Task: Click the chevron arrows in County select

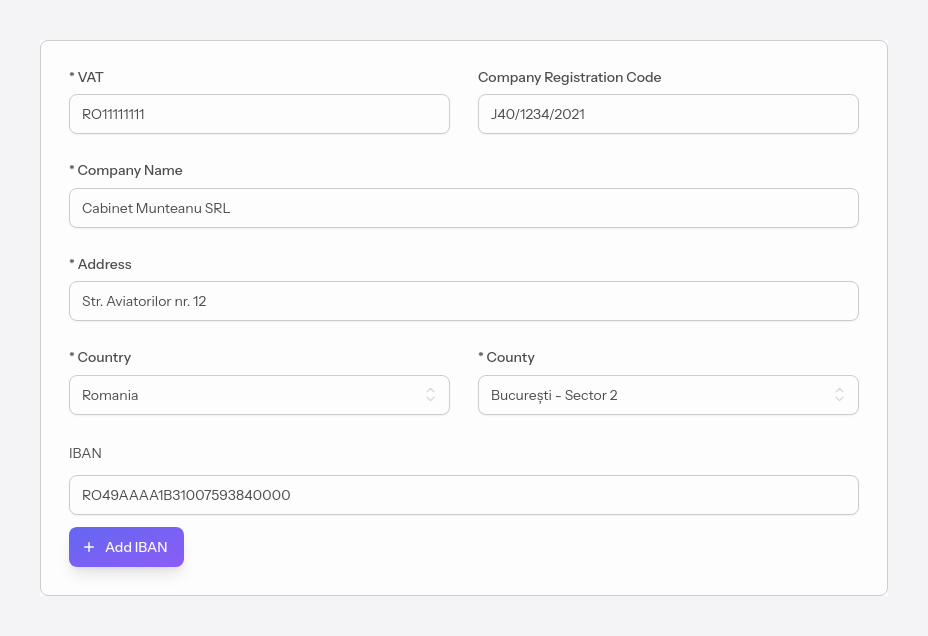Action: [x=839, y=395]
